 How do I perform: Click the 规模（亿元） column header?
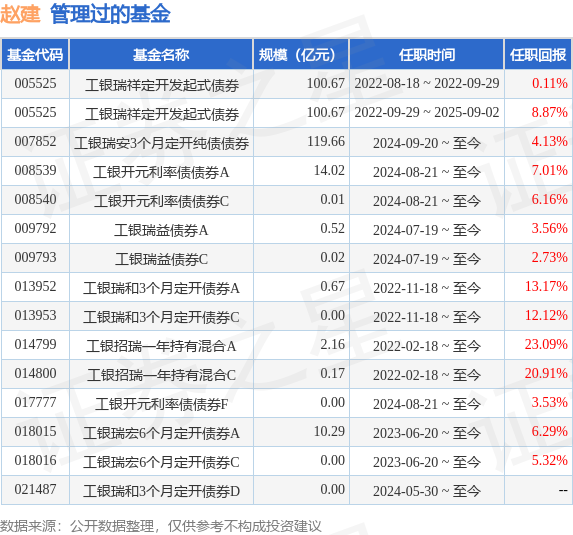tap(301, 55)
